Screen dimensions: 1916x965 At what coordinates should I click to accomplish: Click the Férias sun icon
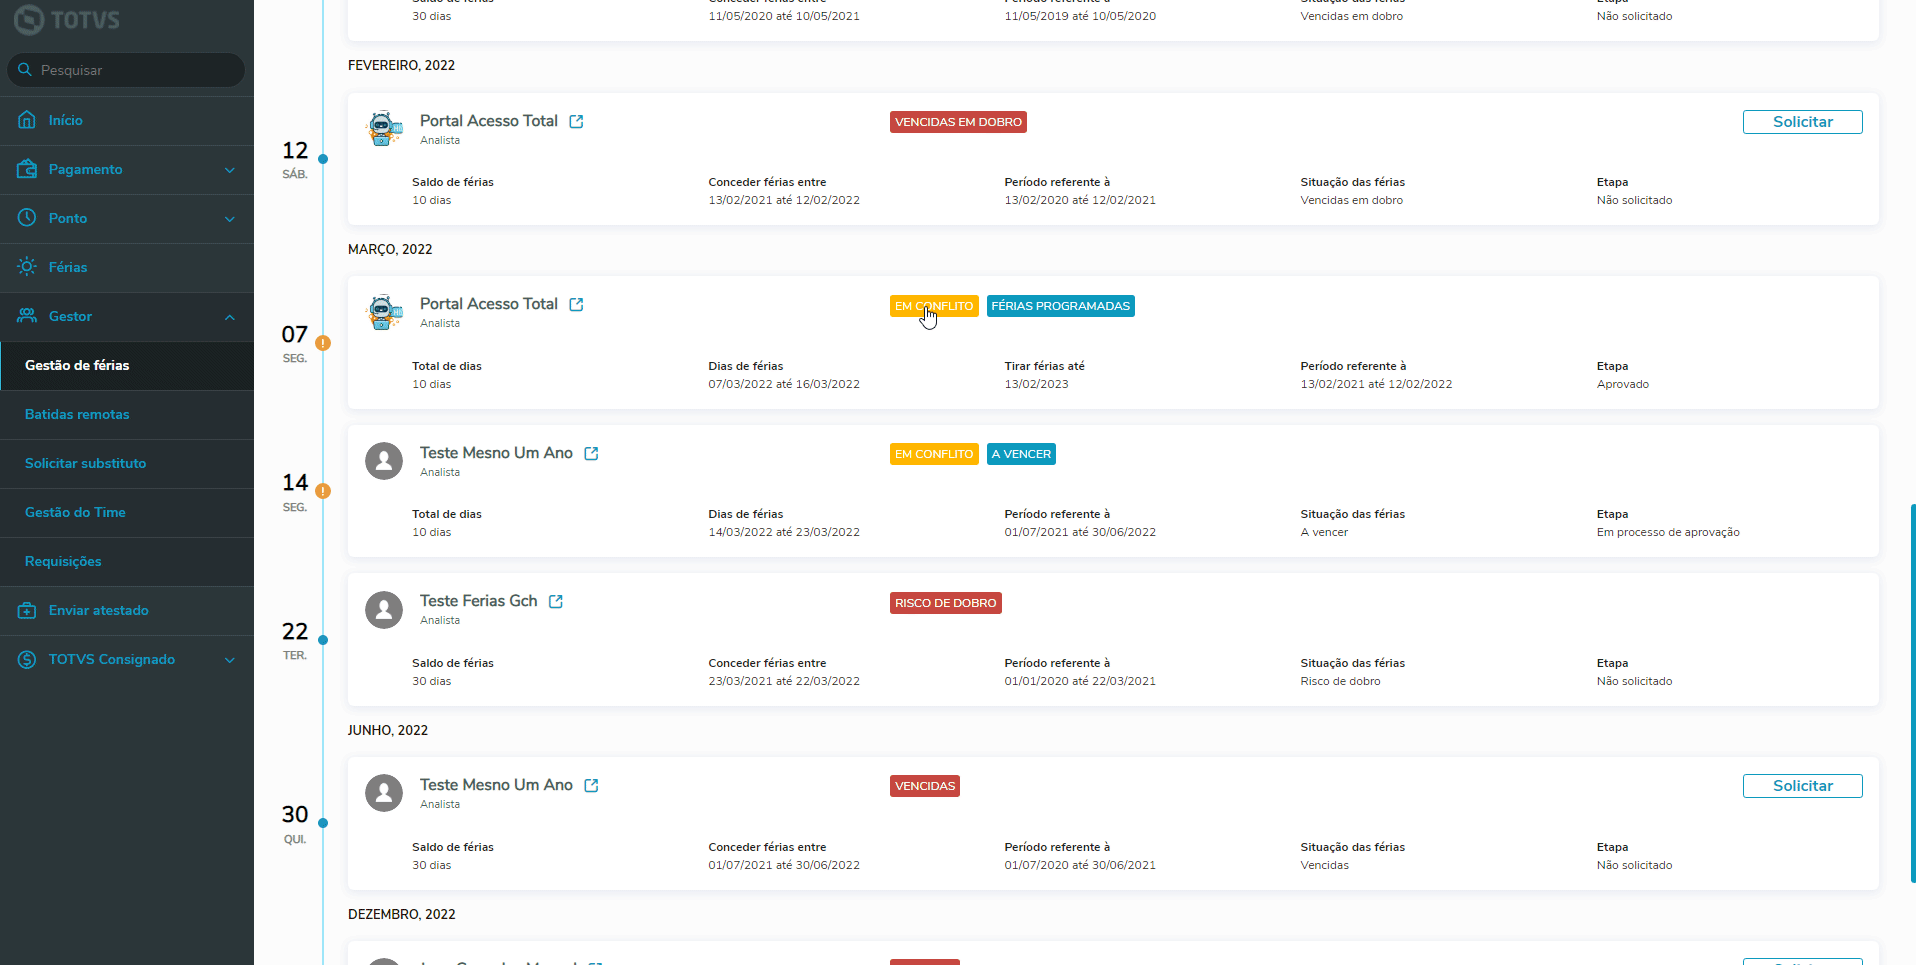(27, 267)
